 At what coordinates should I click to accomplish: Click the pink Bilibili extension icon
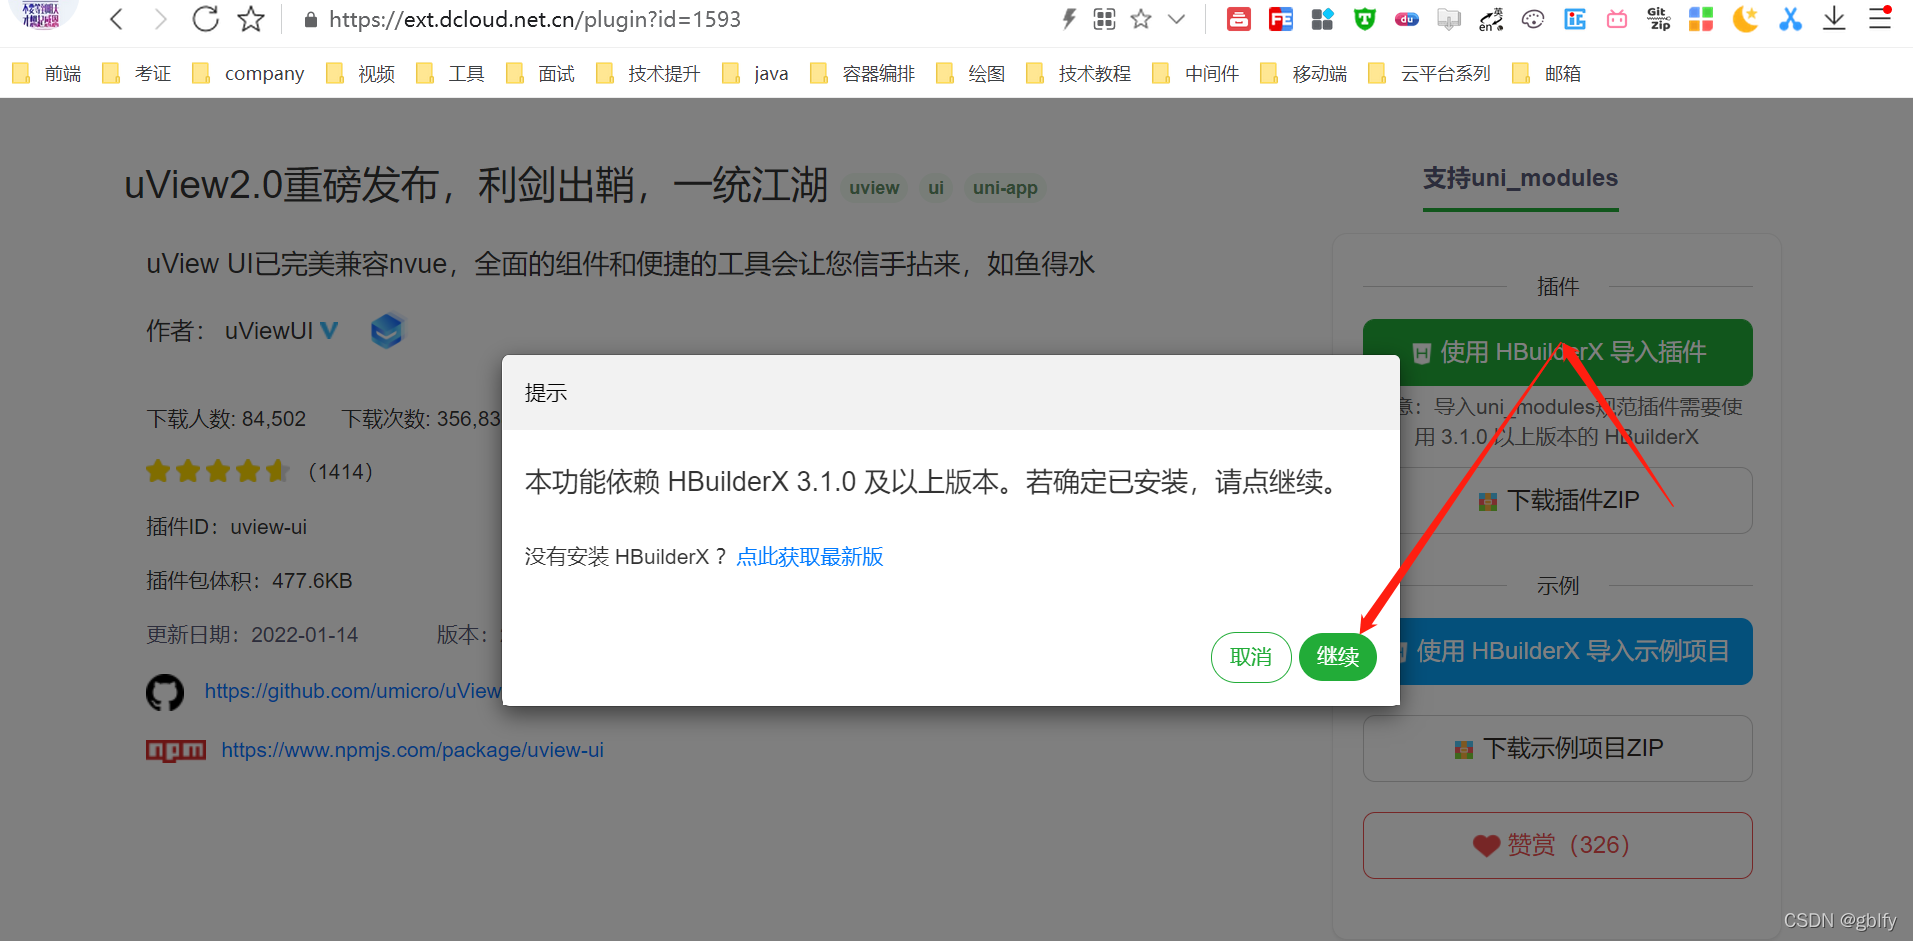click(1617, 18)
